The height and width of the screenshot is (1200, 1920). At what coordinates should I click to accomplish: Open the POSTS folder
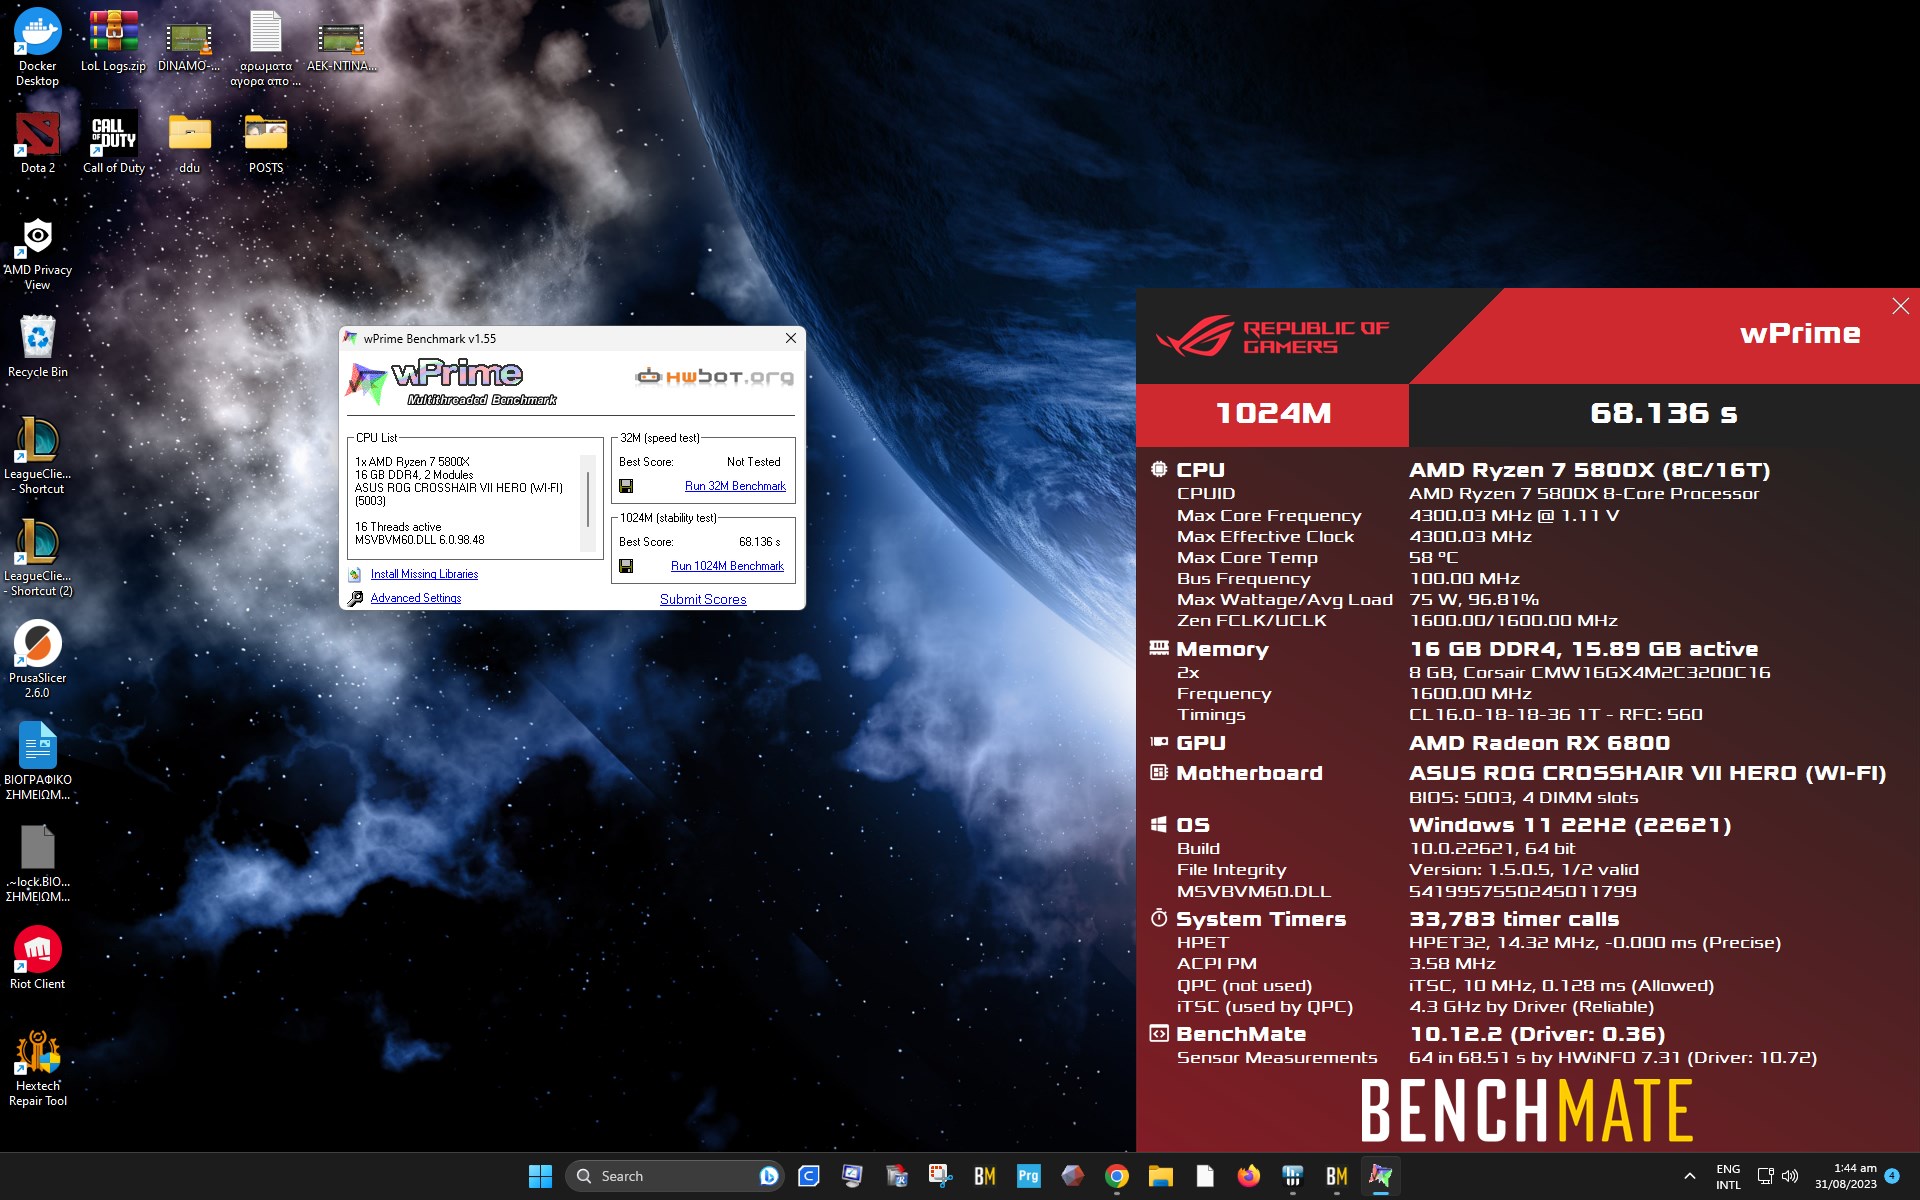[x=265, y=142]
